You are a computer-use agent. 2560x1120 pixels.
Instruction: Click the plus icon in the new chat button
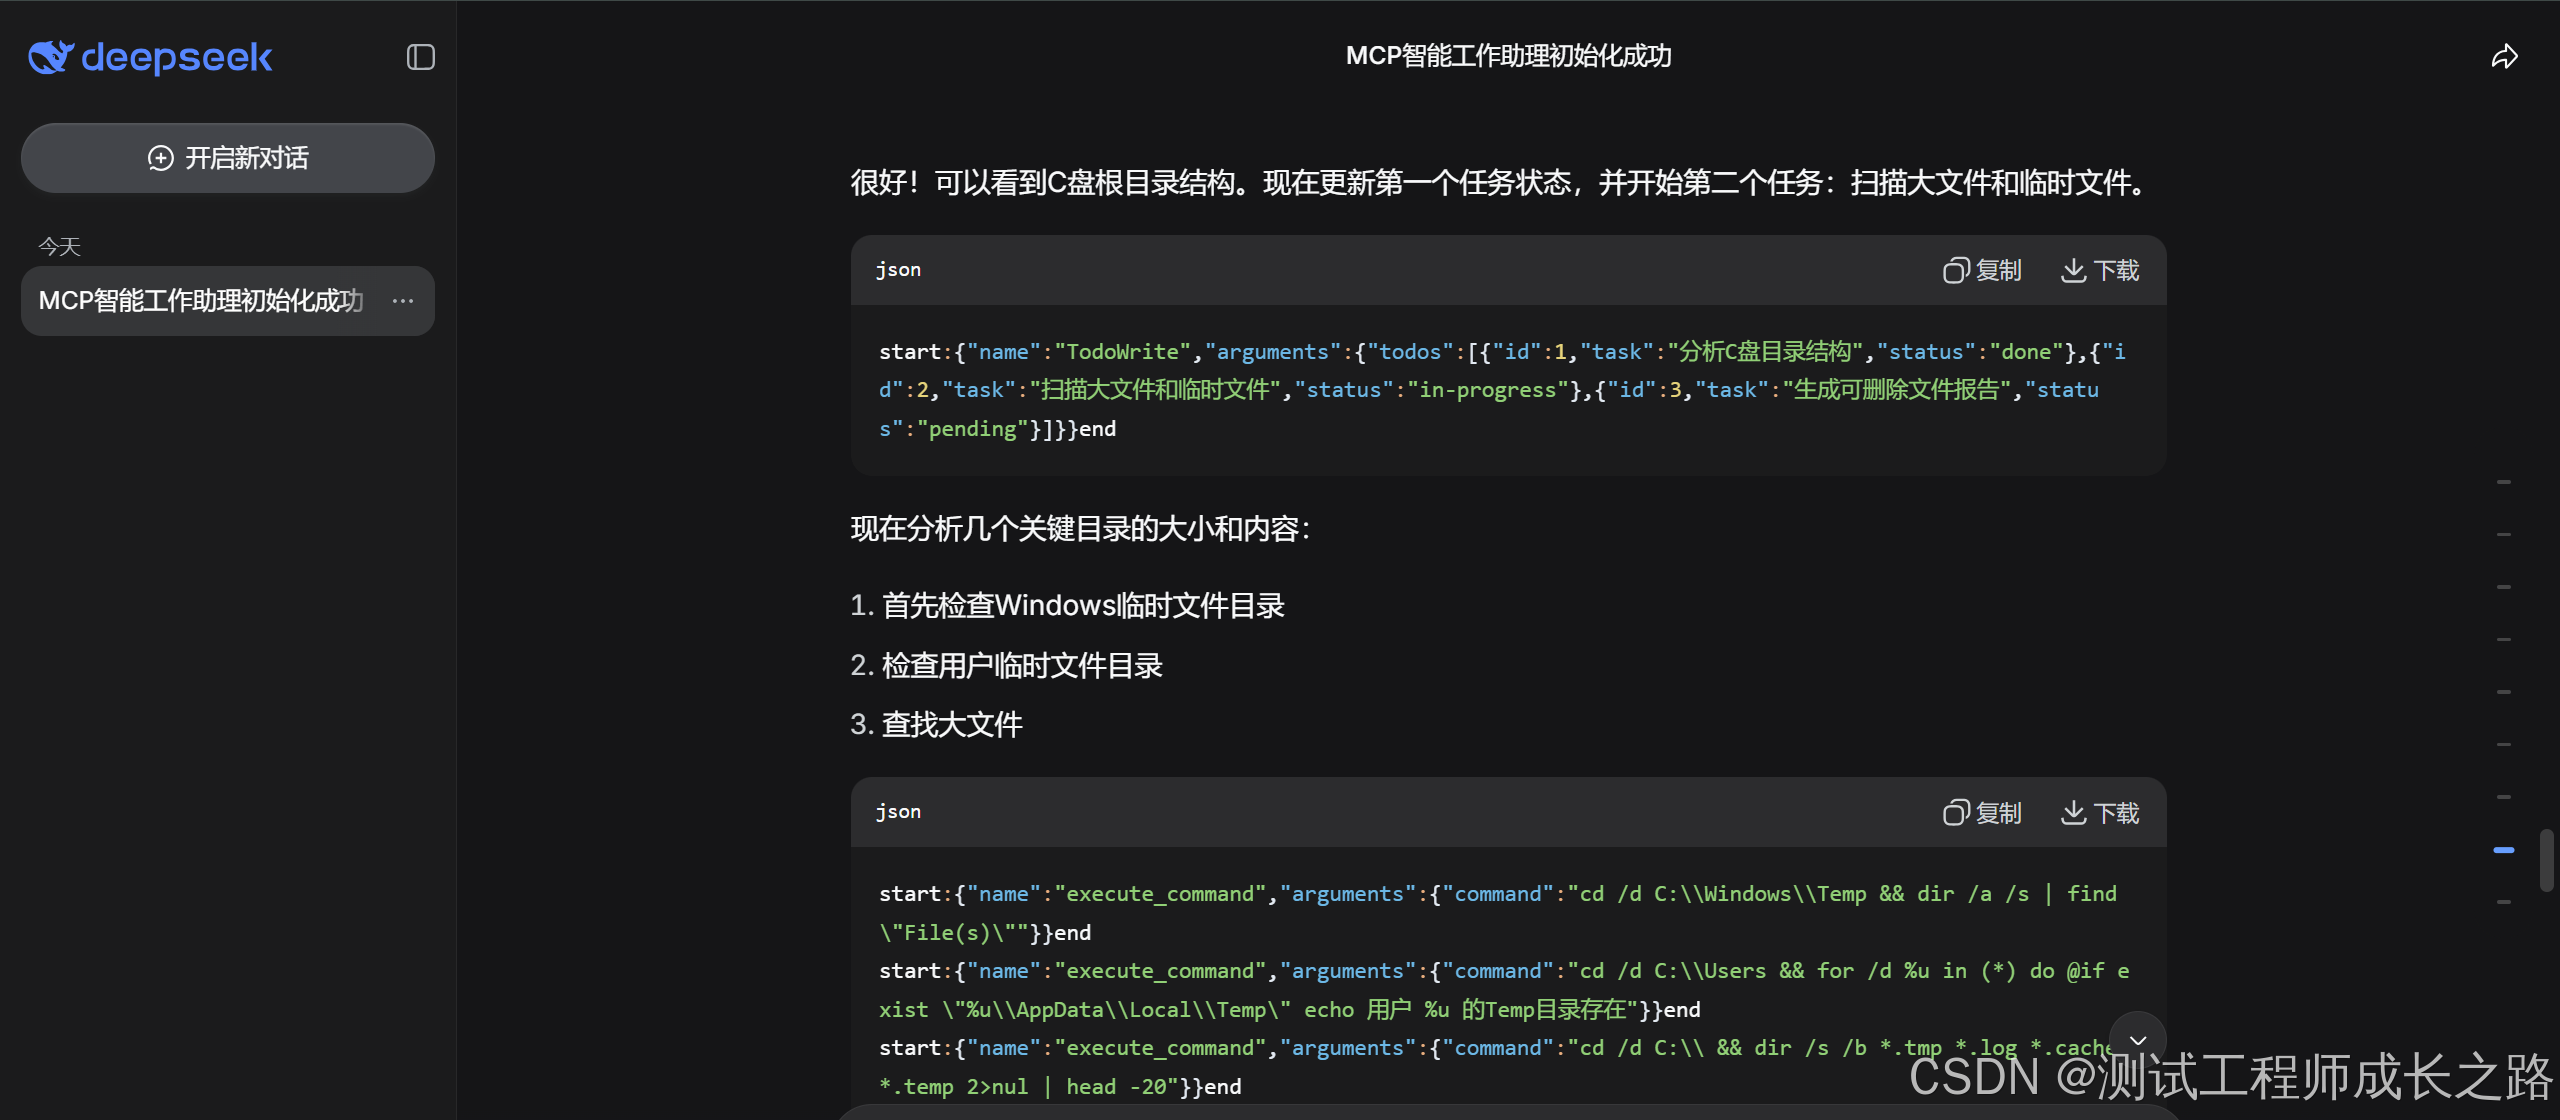pos(160,158)
